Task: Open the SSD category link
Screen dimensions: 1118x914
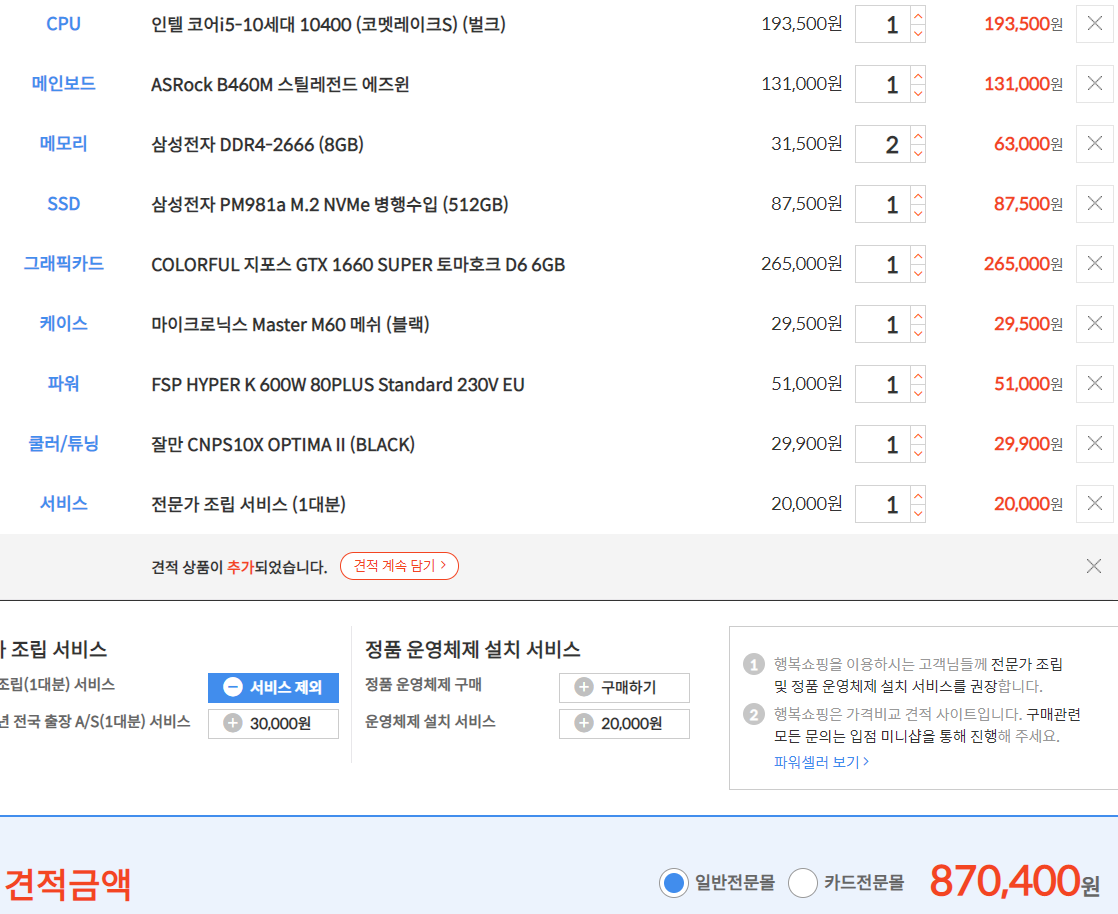Action: click(x=63, y=204)
